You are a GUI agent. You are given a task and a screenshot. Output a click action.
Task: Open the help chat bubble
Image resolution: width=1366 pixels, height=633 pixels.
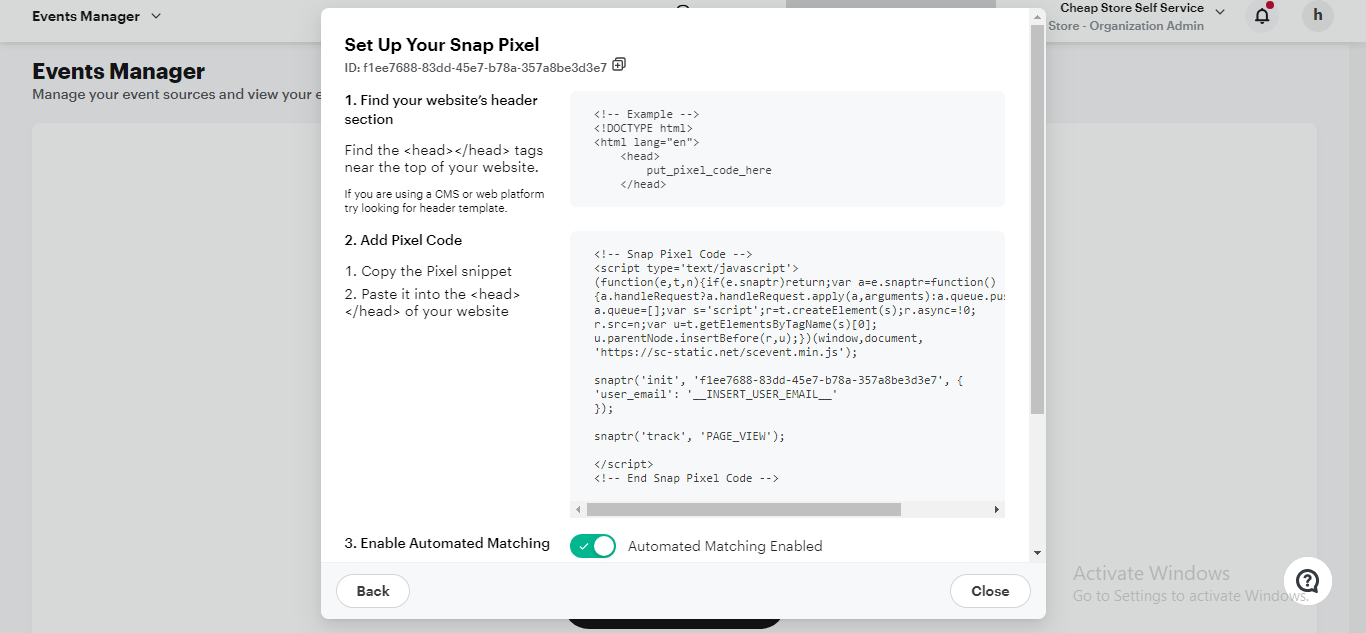tap(1307, 581)
